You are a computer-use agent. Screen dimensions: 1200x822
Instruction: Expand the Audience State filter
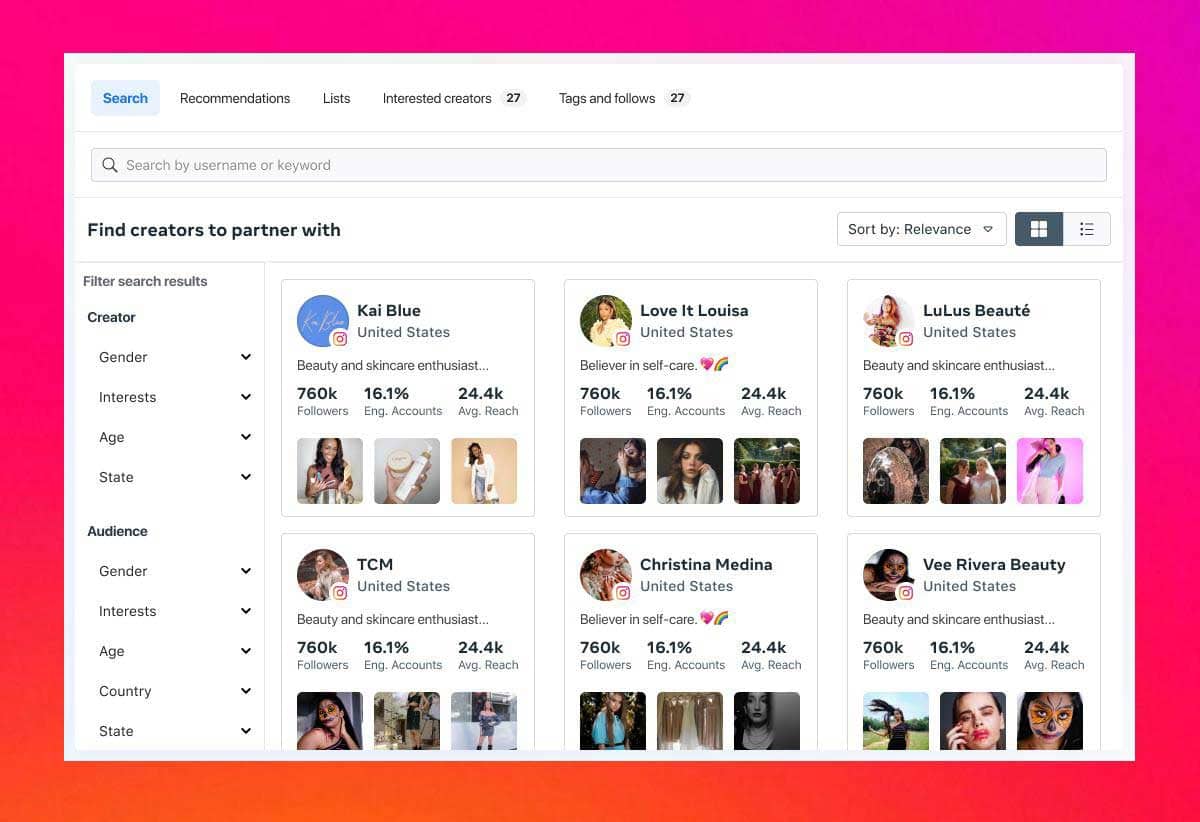[174, 731]
